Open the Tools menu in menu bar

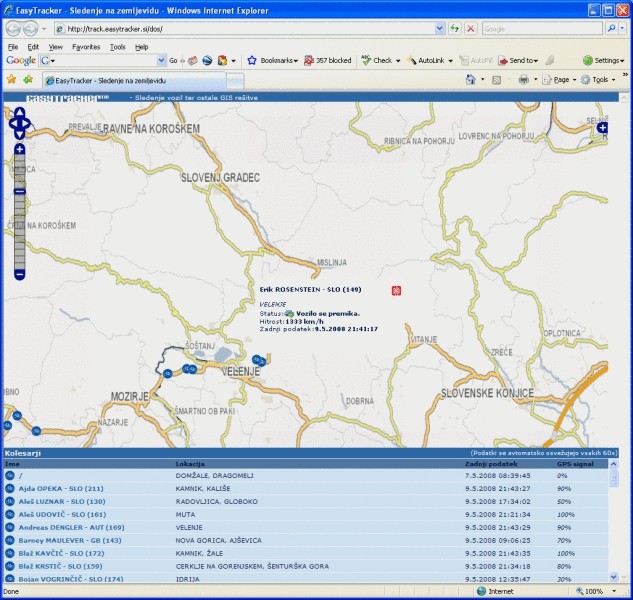click(117, 46)
